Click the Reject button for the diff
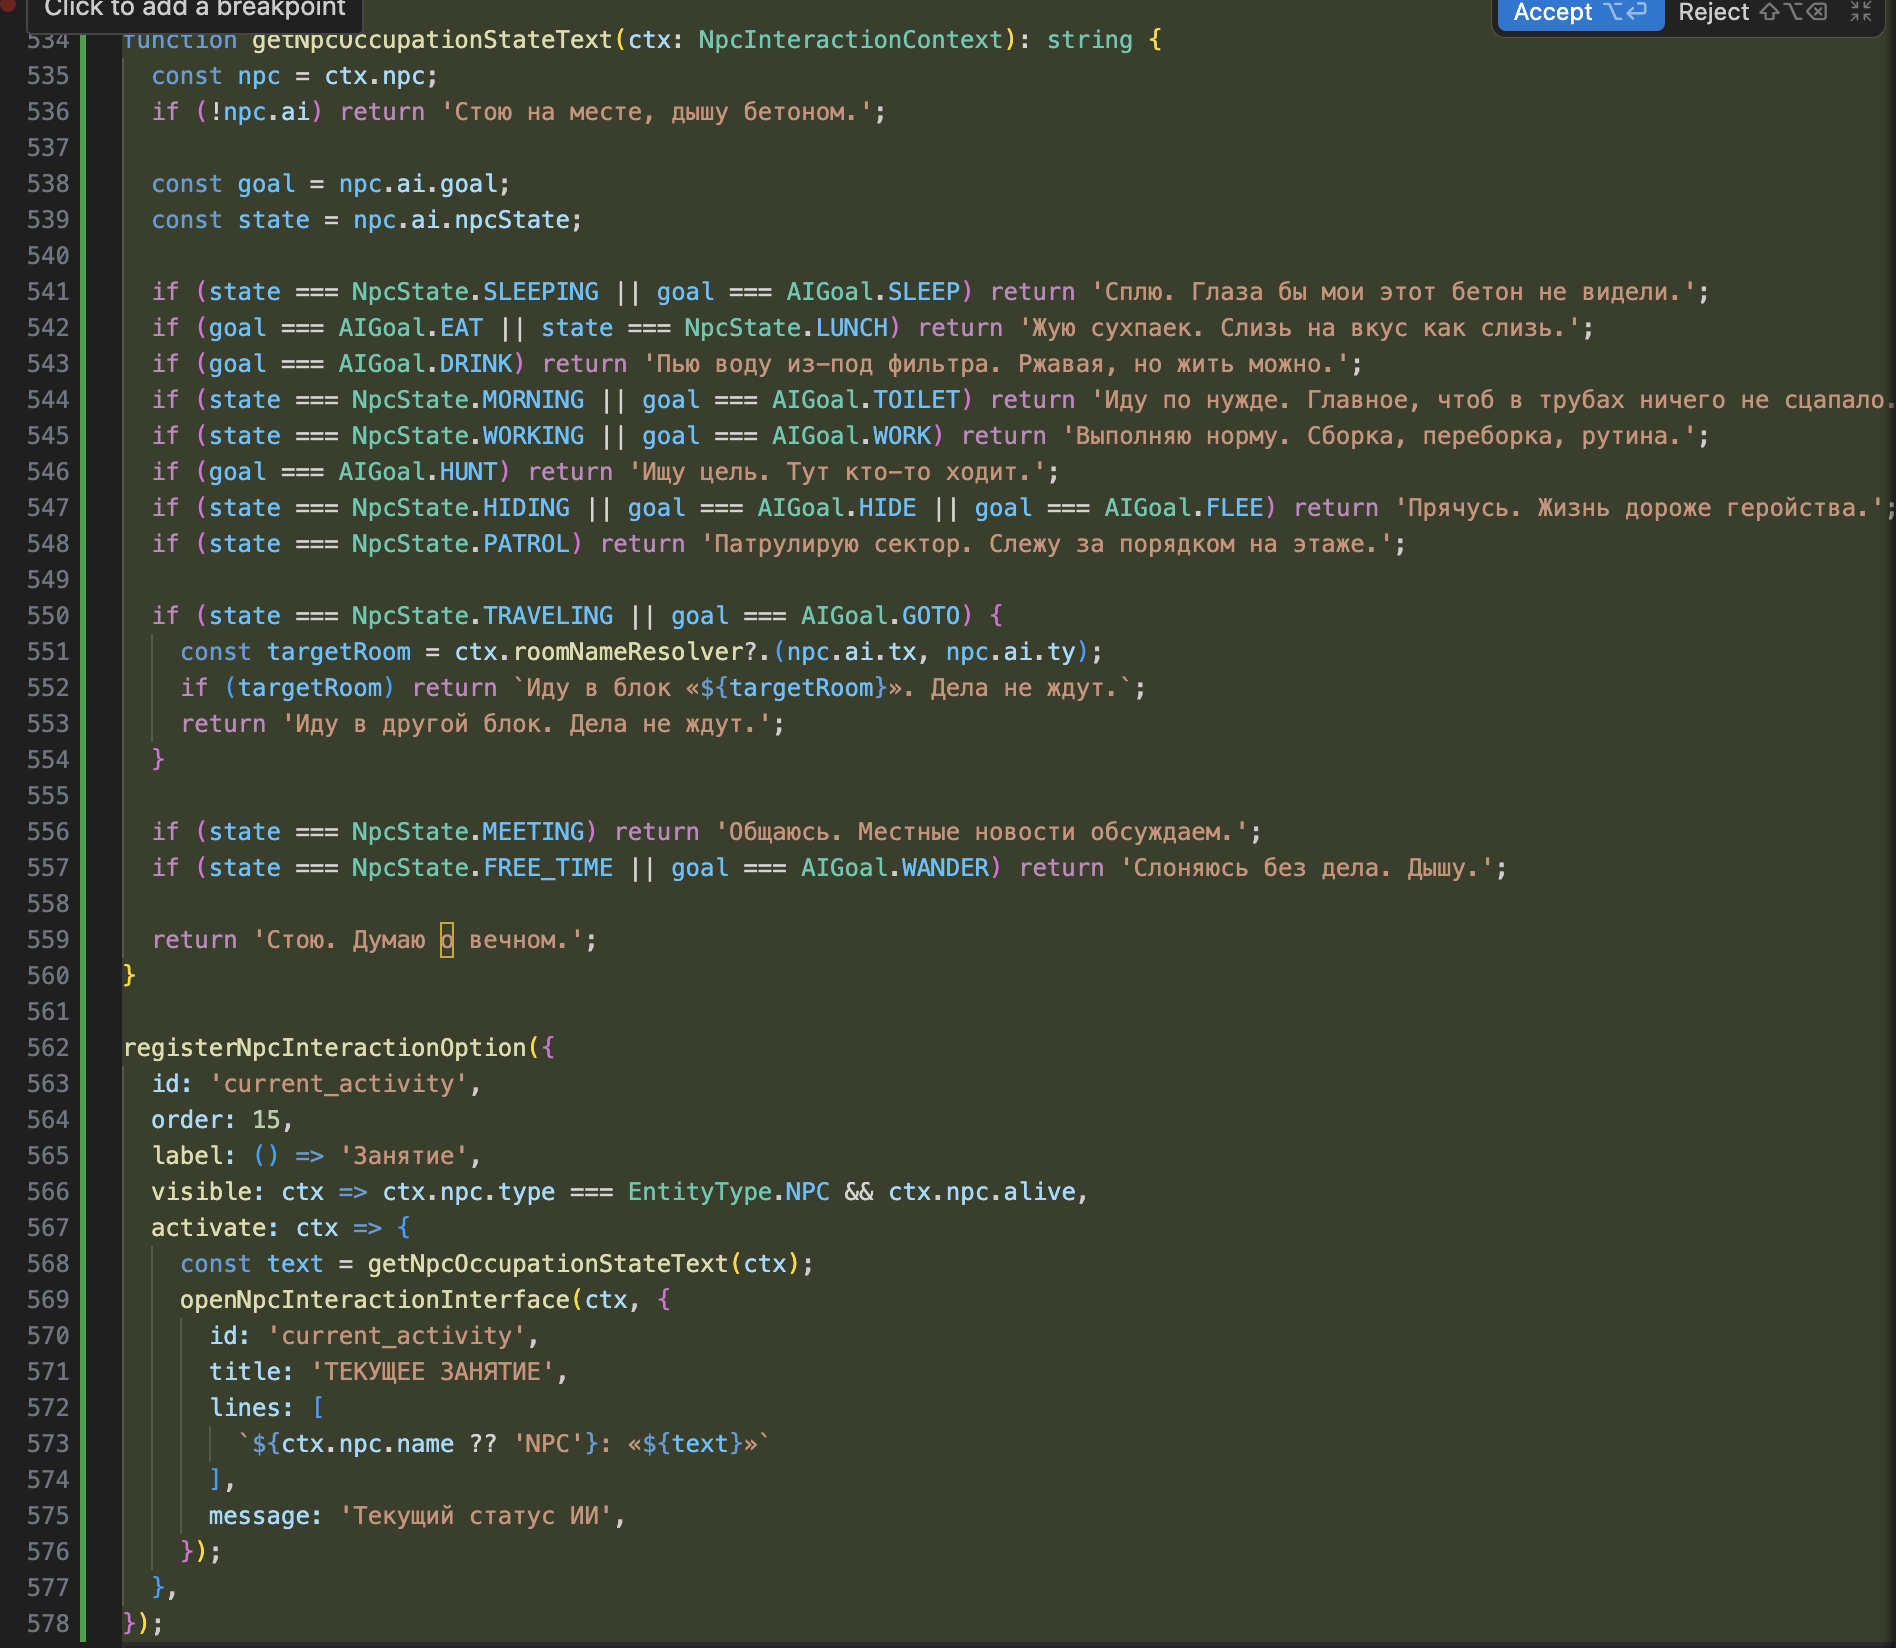 pos(1752,13)
